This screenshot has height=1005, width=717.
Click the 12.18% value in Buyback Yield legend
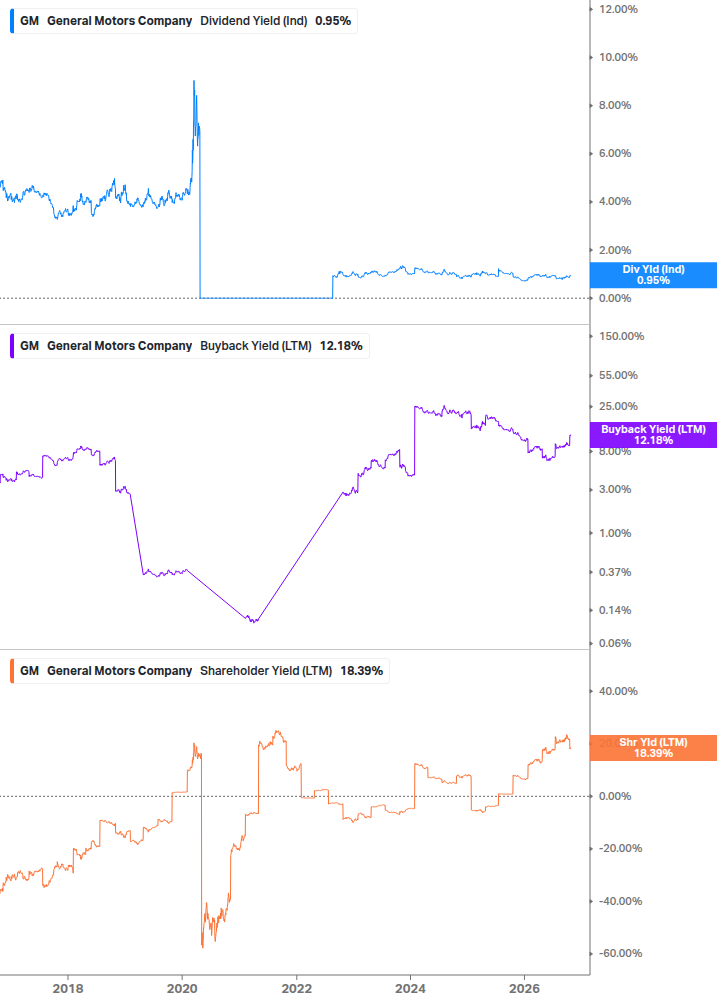pos(341,346)
